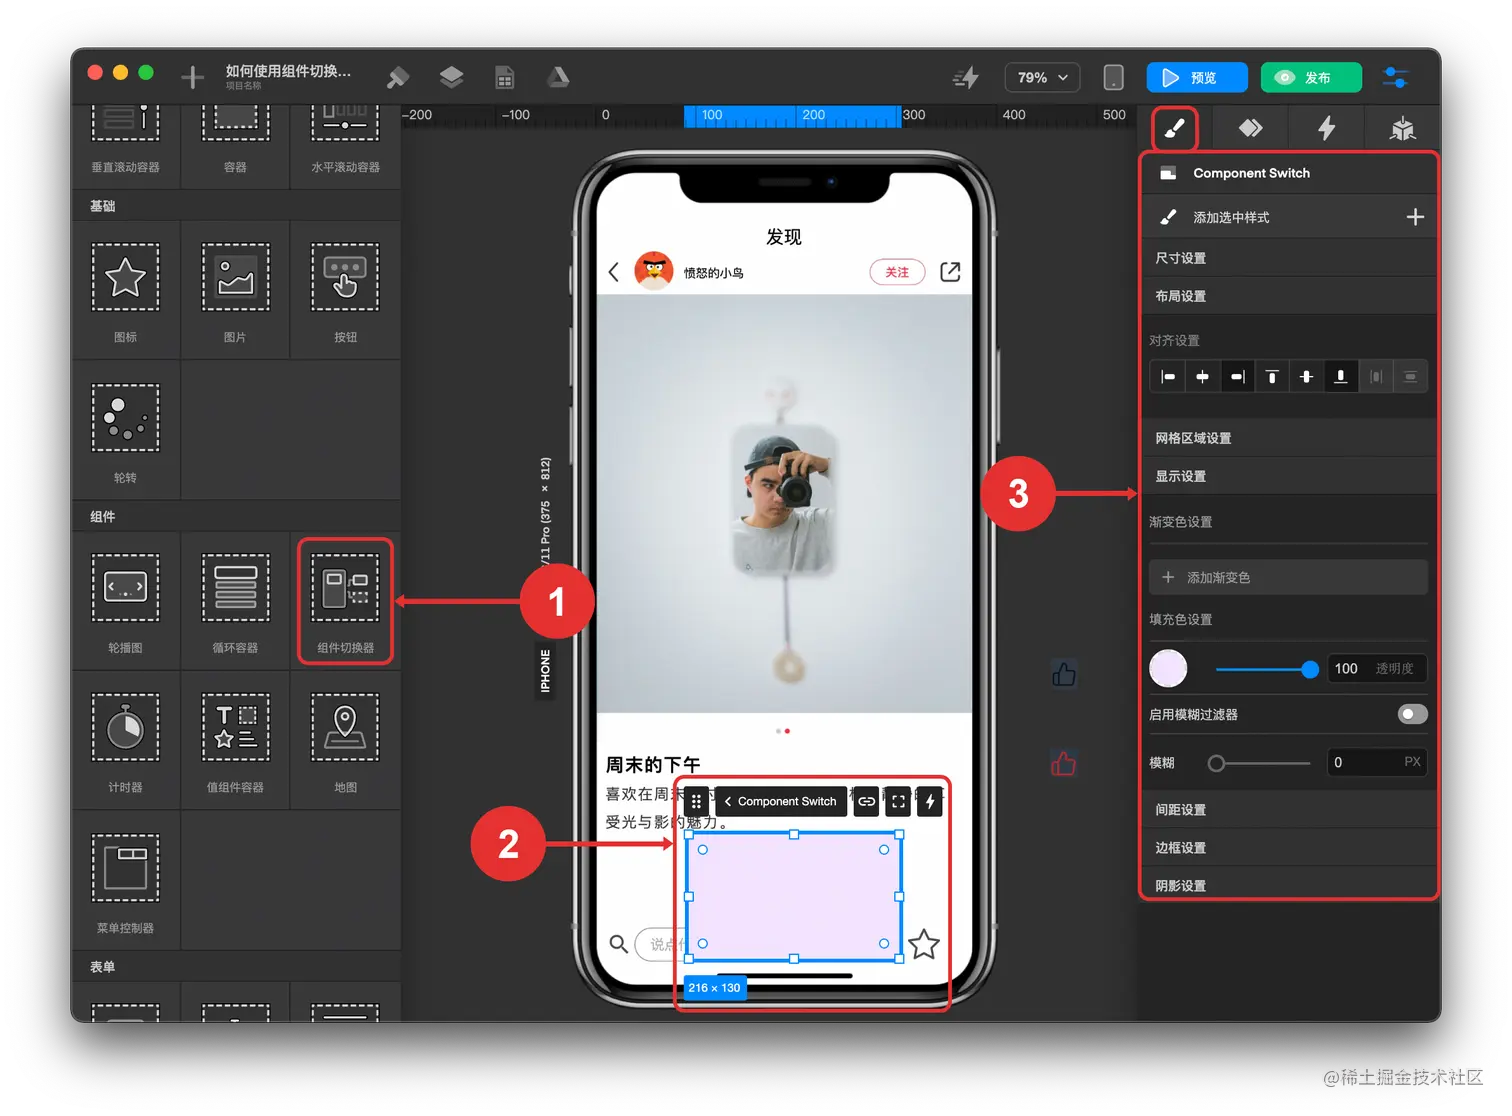1512x1116 pixels.
Task: Toggle 启用模糊过滤器 blur filter switch
Action: (1412, 714)
